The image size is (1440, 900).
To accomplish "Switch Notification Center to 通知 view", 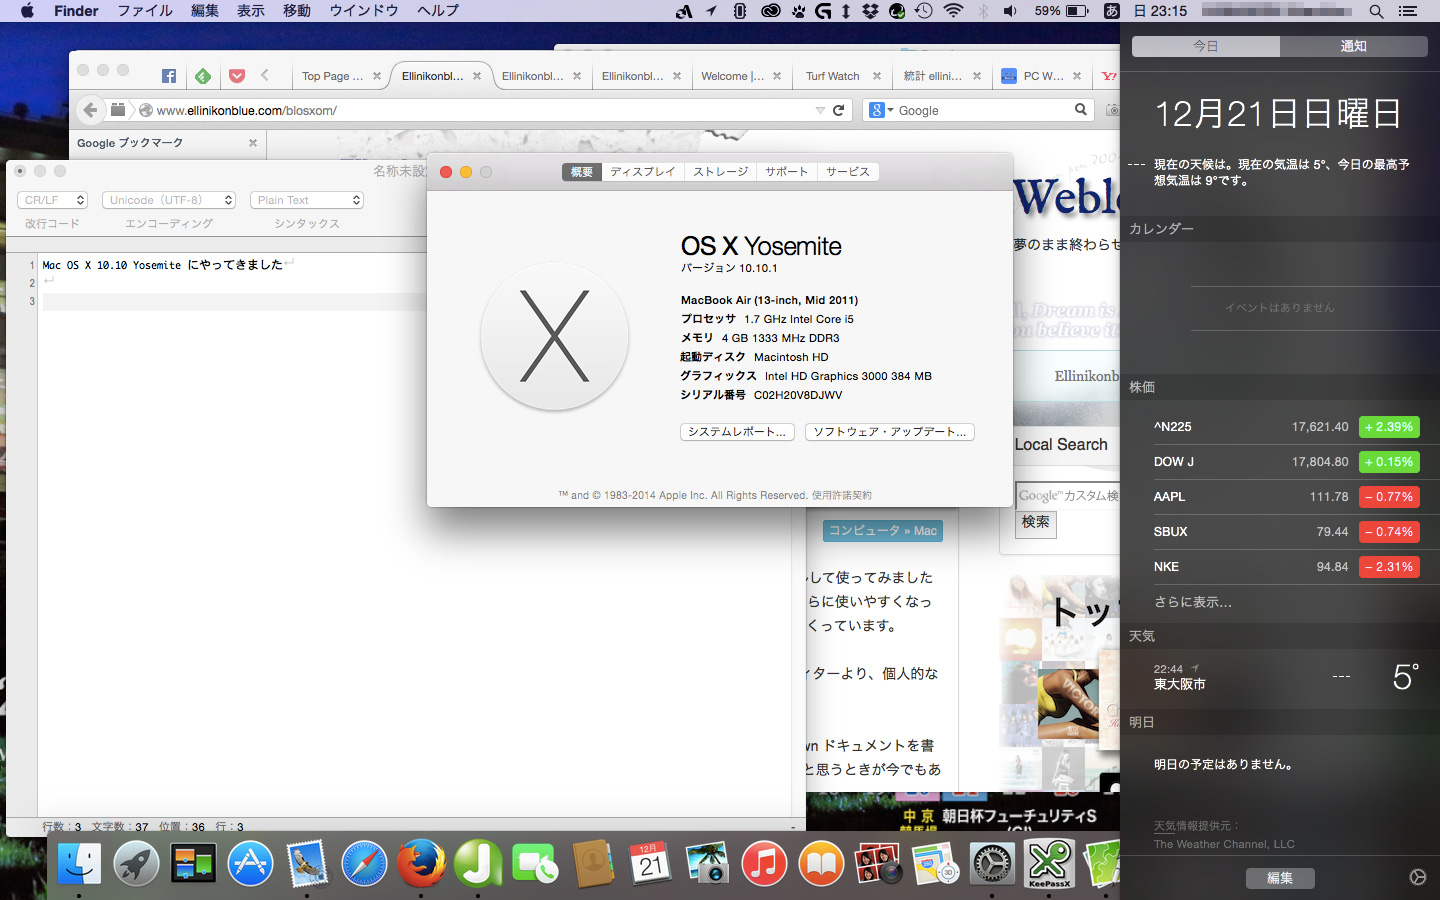I will pos(1354,46).
